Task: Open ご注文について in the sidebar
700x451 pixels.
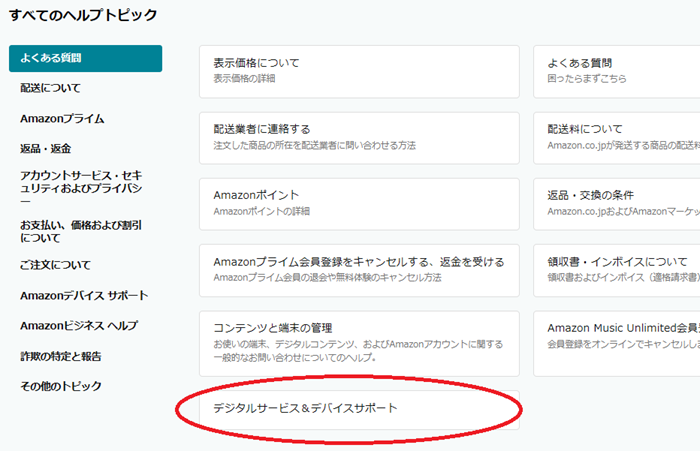Action: point(55,265)
